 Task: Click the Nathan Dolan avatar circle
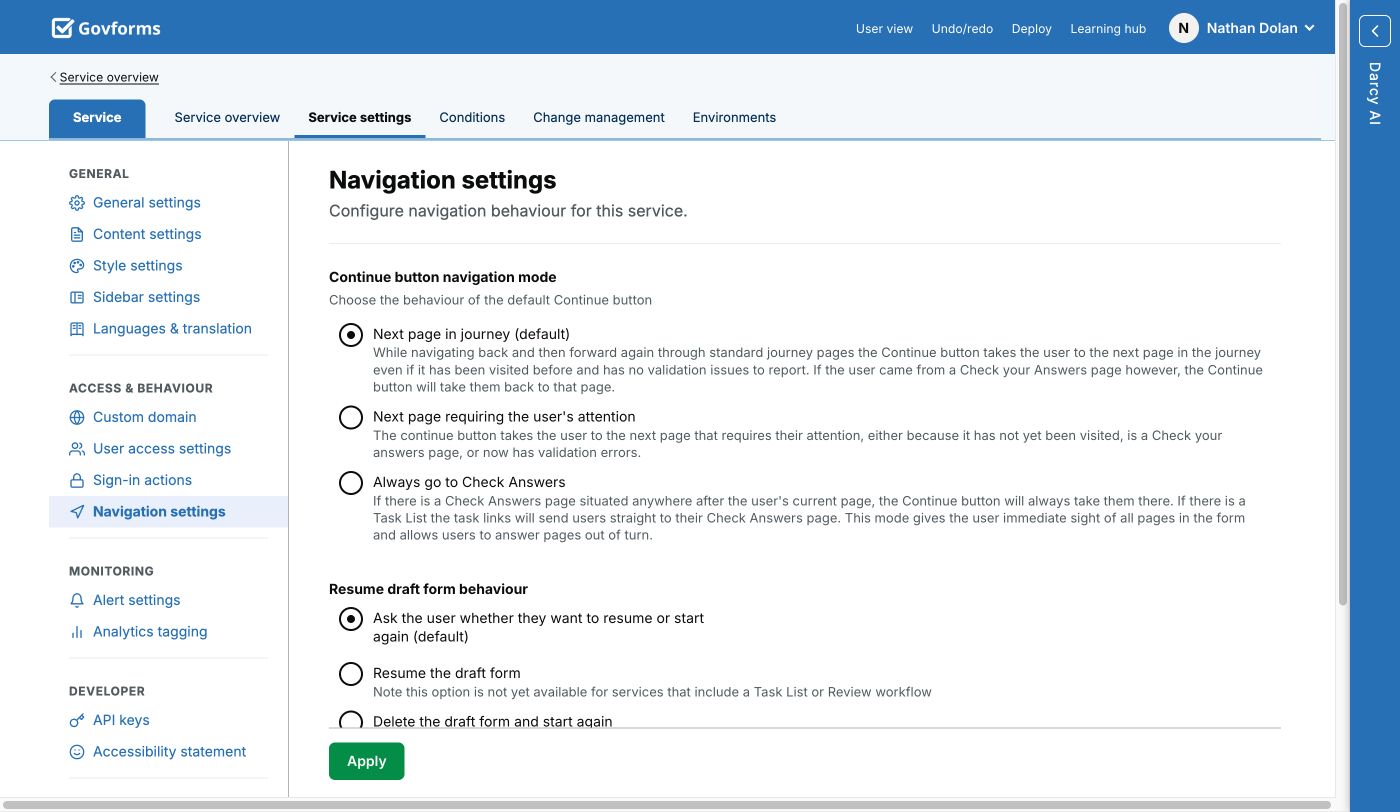click(1183, 28)
